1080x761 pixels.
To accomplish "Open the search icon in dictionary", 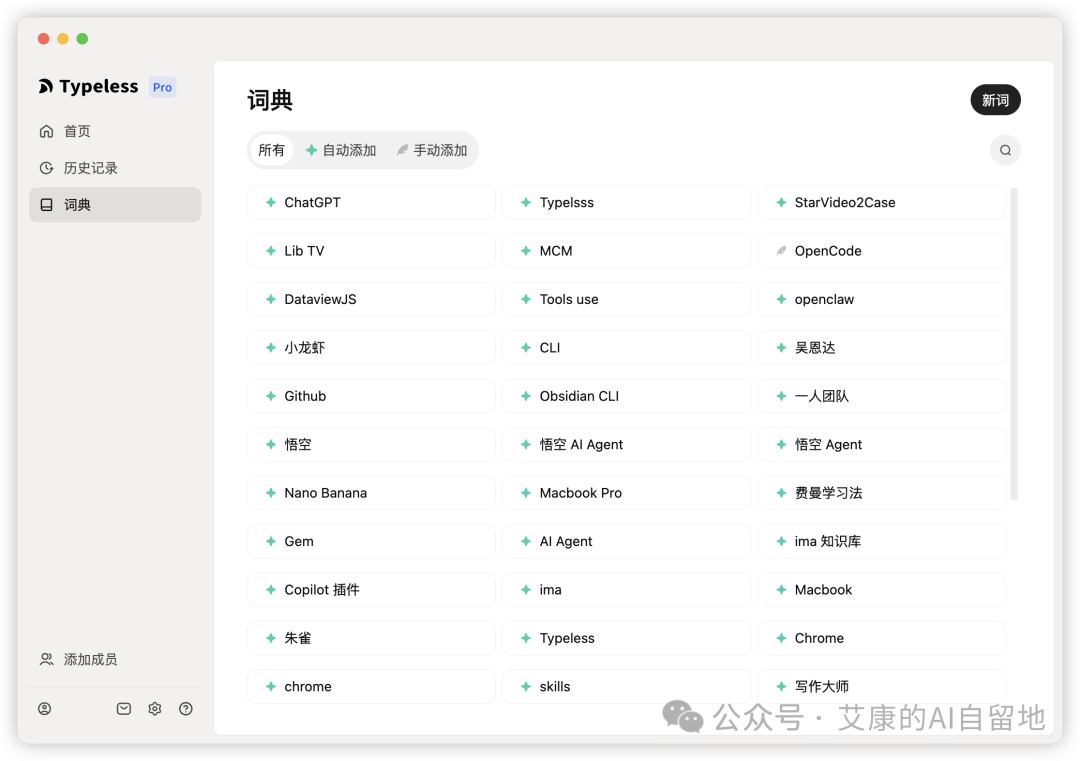I will coord(1005,150).
